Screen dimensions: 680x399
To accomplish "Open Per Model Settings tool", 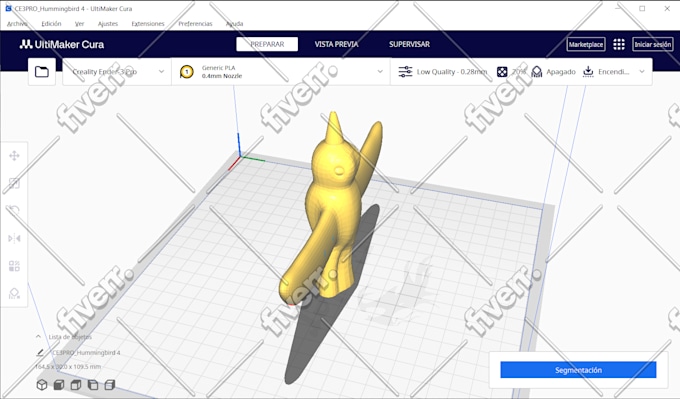I will pyautogui.click(x=14, y=266).
